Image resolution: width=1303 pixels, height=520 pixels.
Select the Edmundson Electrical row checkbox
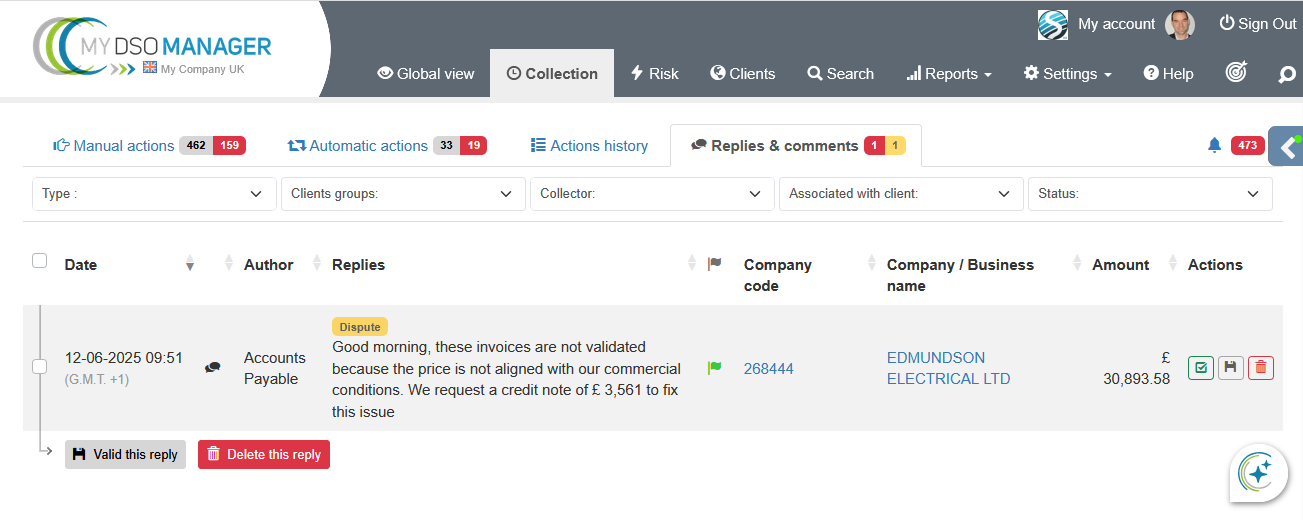(40, 367)
